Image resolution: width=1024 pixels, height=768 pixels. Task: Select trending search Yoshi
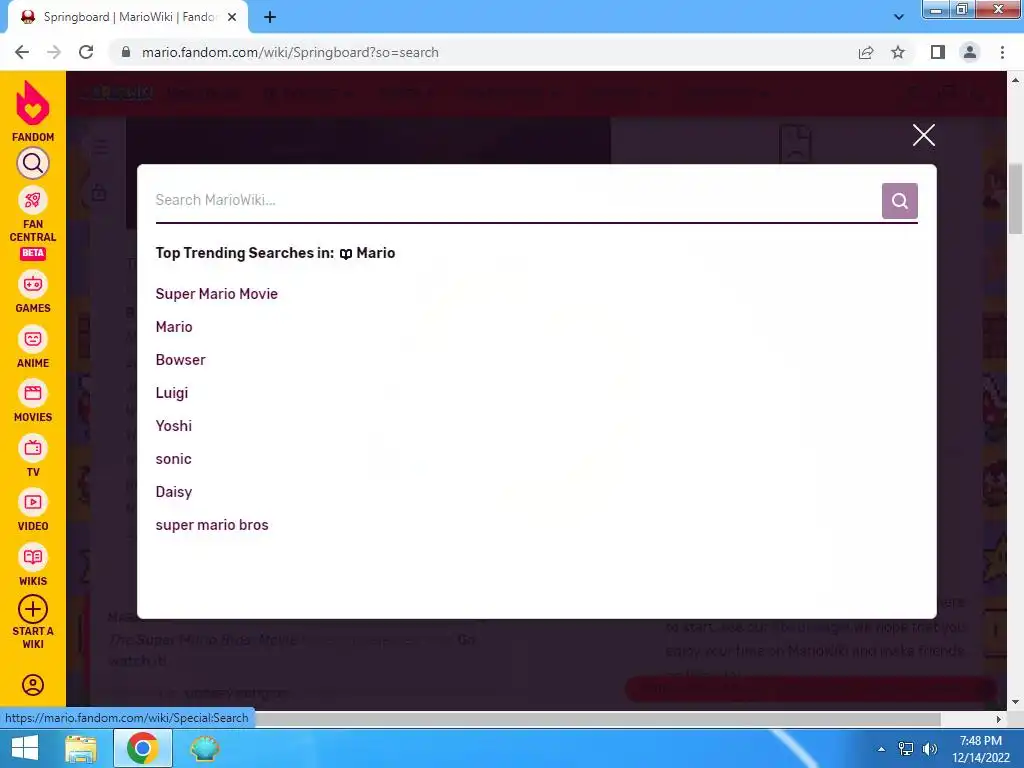174,426
